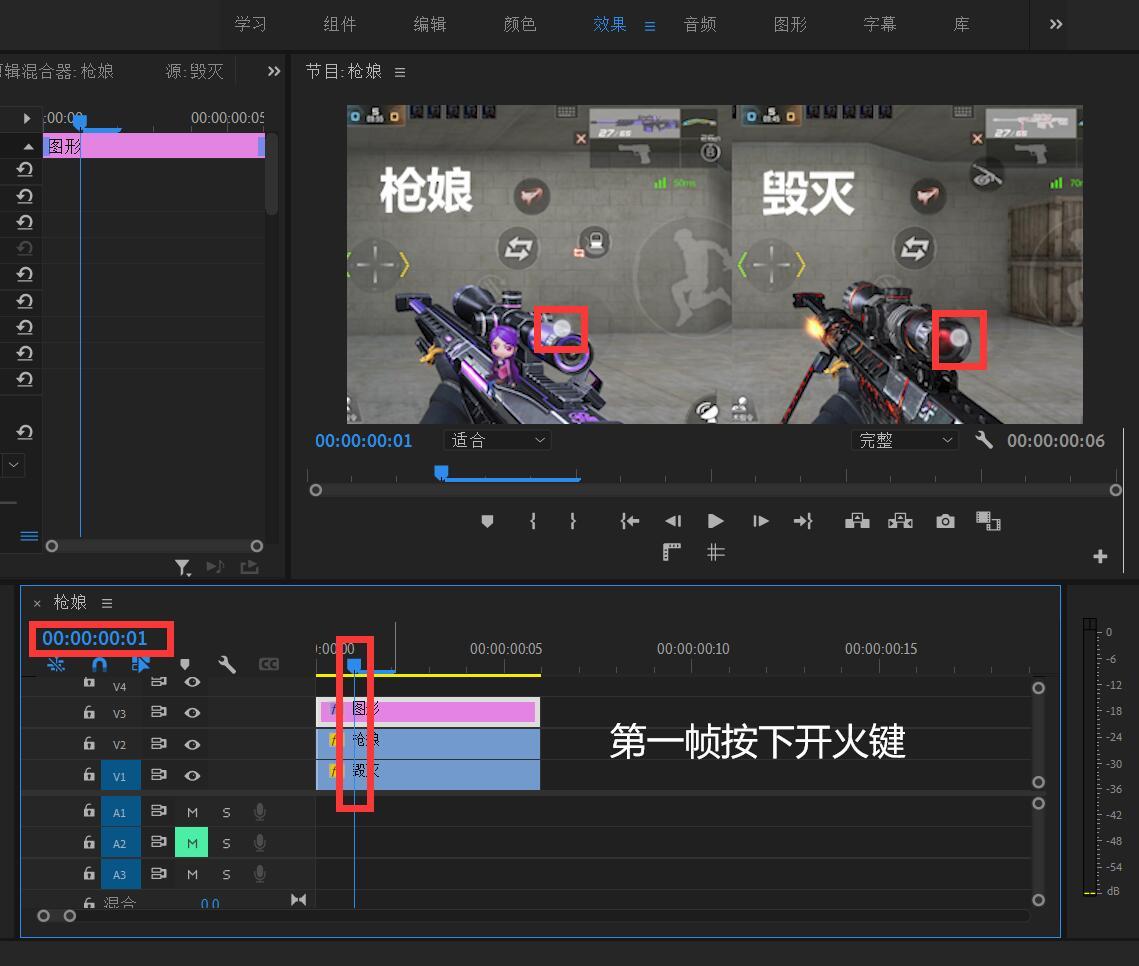The height and width of the screenshot is (966, 1139).
Task: Solo audio track A3
Action: coord(226,874)
